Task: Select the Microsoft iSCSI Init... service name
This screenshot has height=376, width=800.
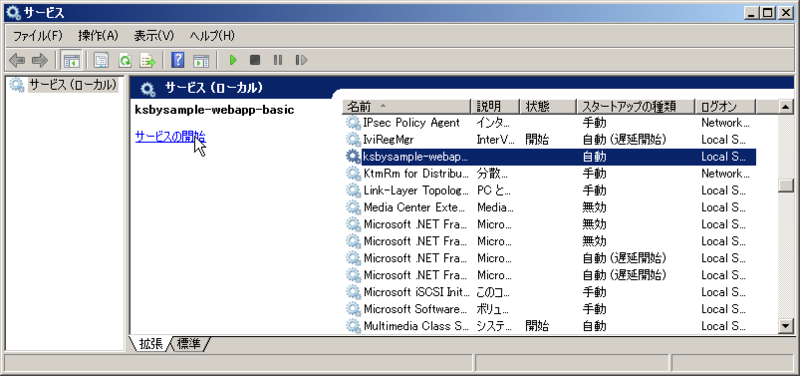Action: (416, 292)
